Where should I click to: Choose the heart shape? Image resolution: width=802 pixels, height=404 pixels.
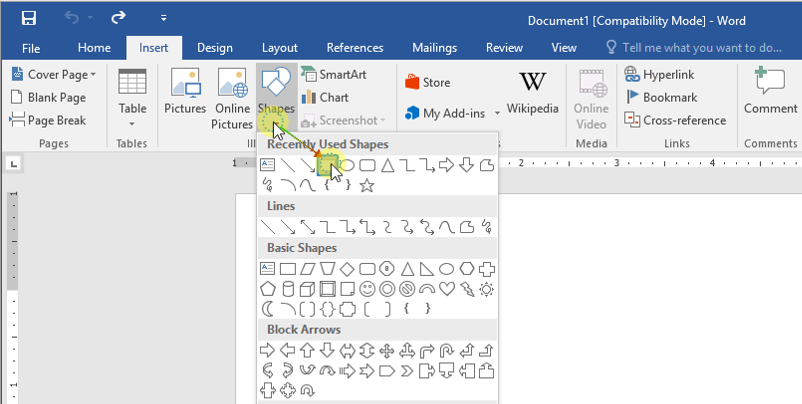[447, 289]
